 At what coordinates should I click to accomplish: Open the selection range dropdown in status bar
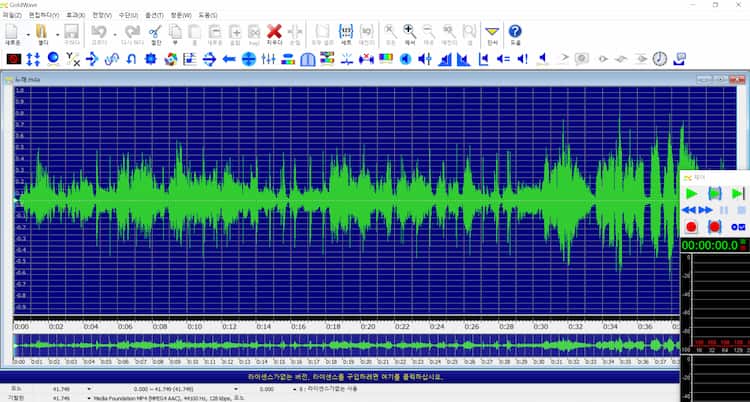235,389
